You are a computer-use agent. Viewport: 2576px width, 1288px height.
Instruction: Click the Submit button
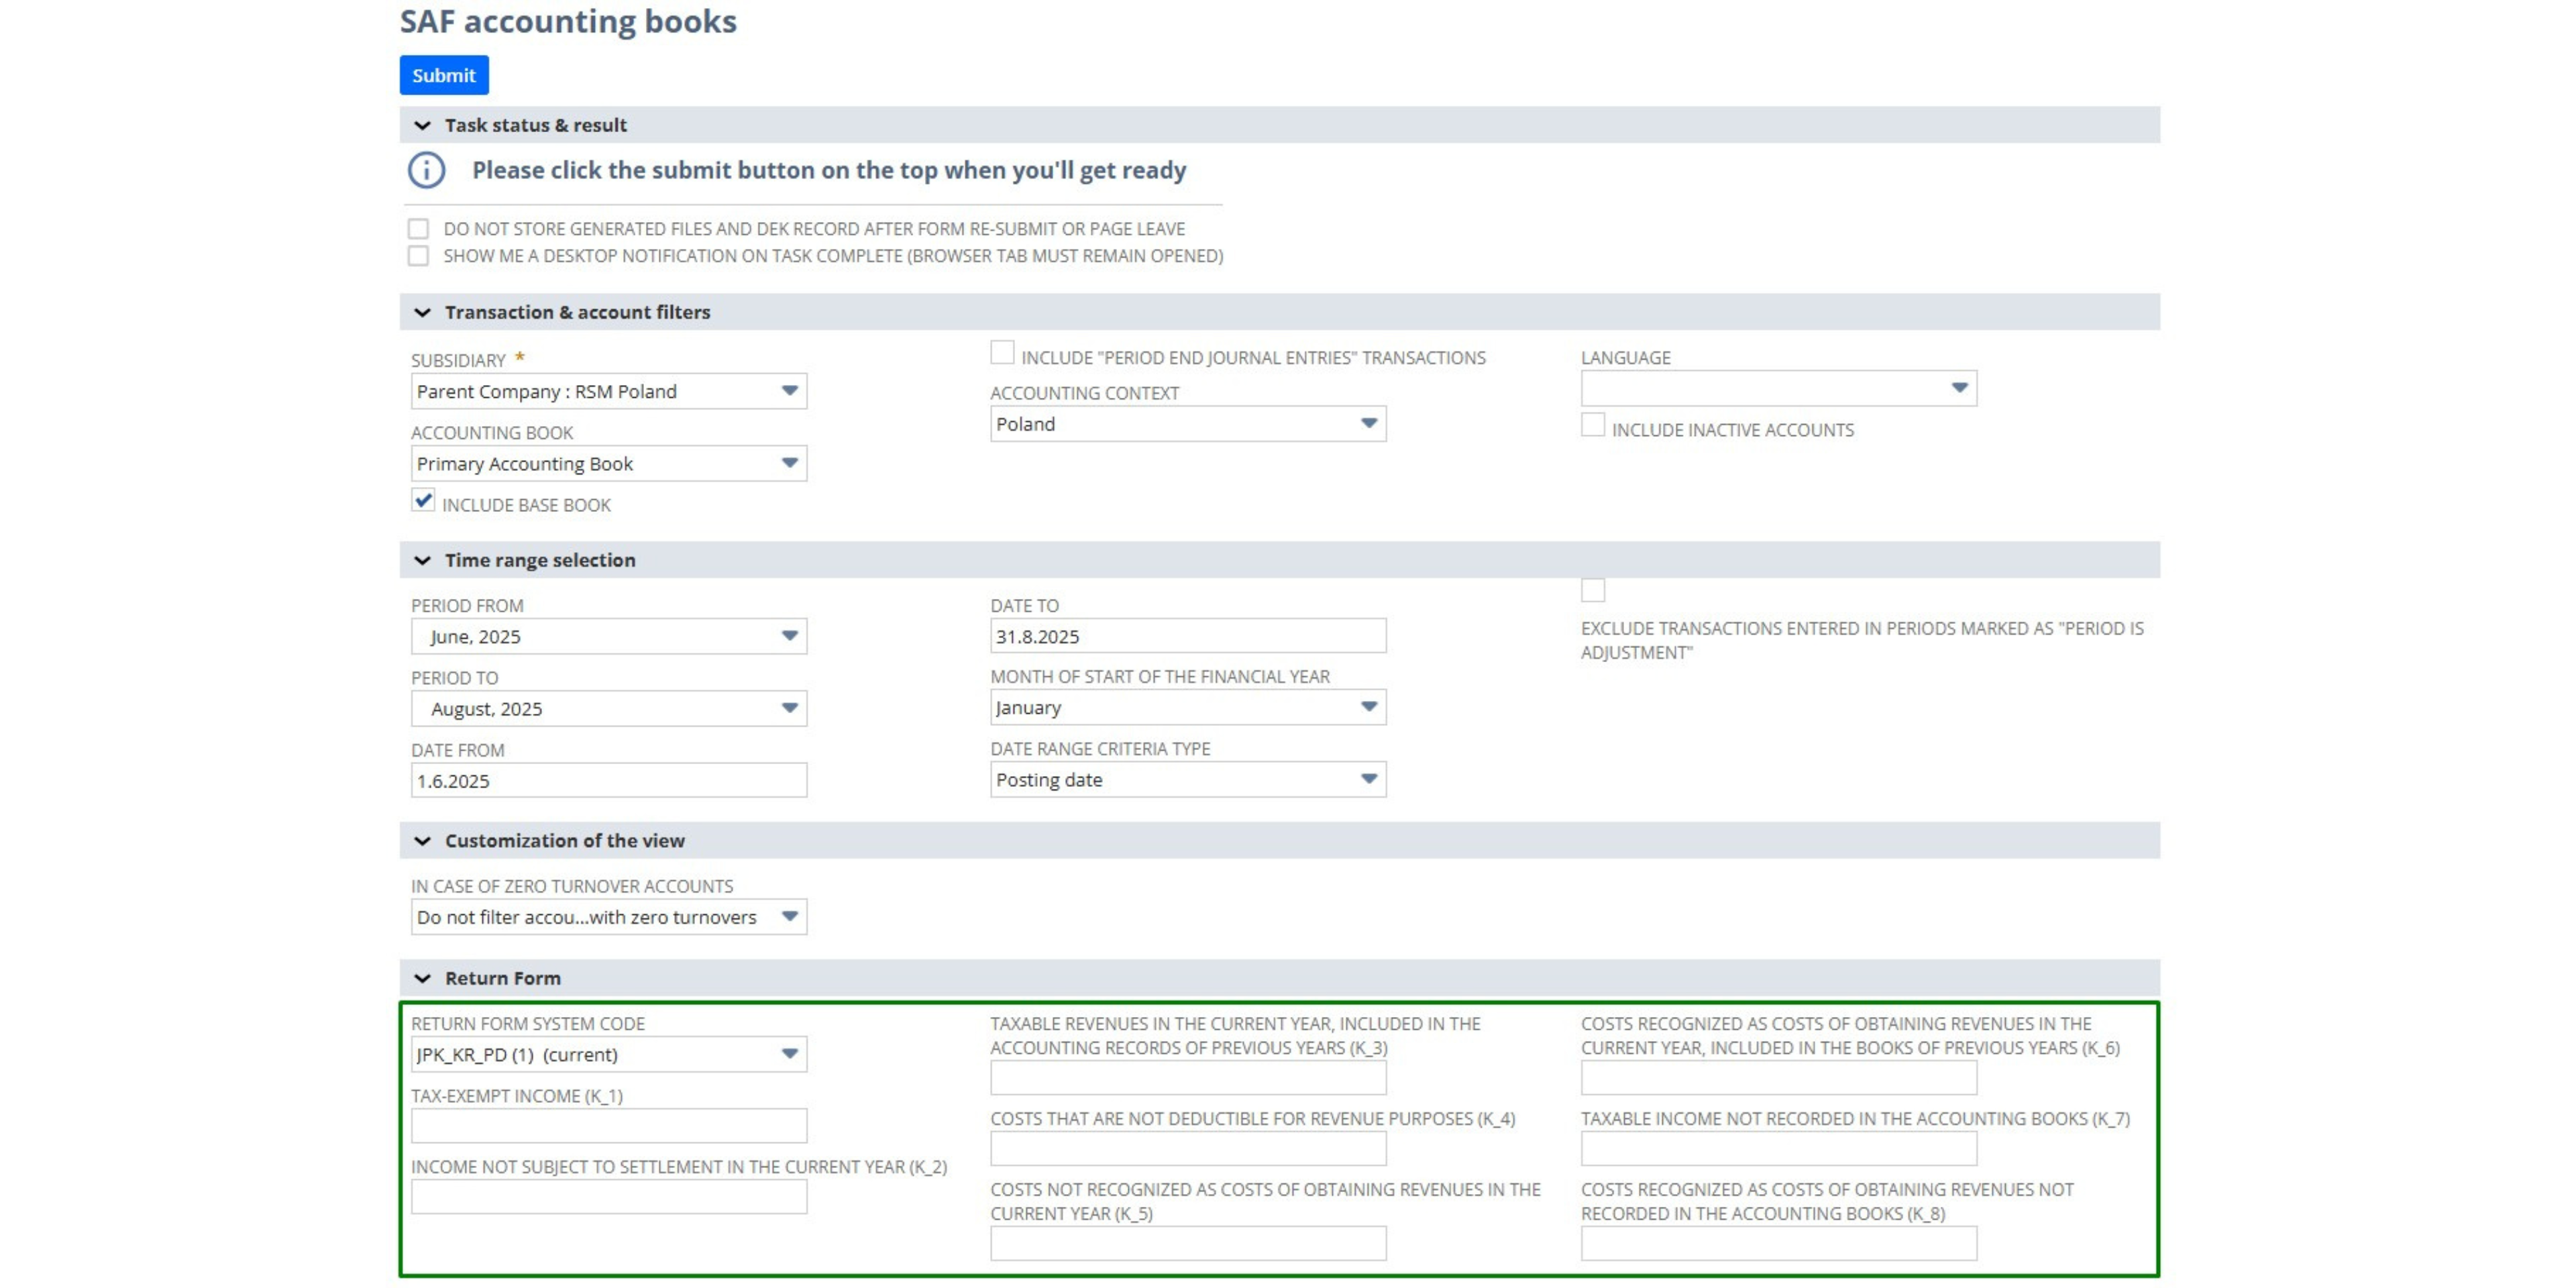tap(443, 75)
